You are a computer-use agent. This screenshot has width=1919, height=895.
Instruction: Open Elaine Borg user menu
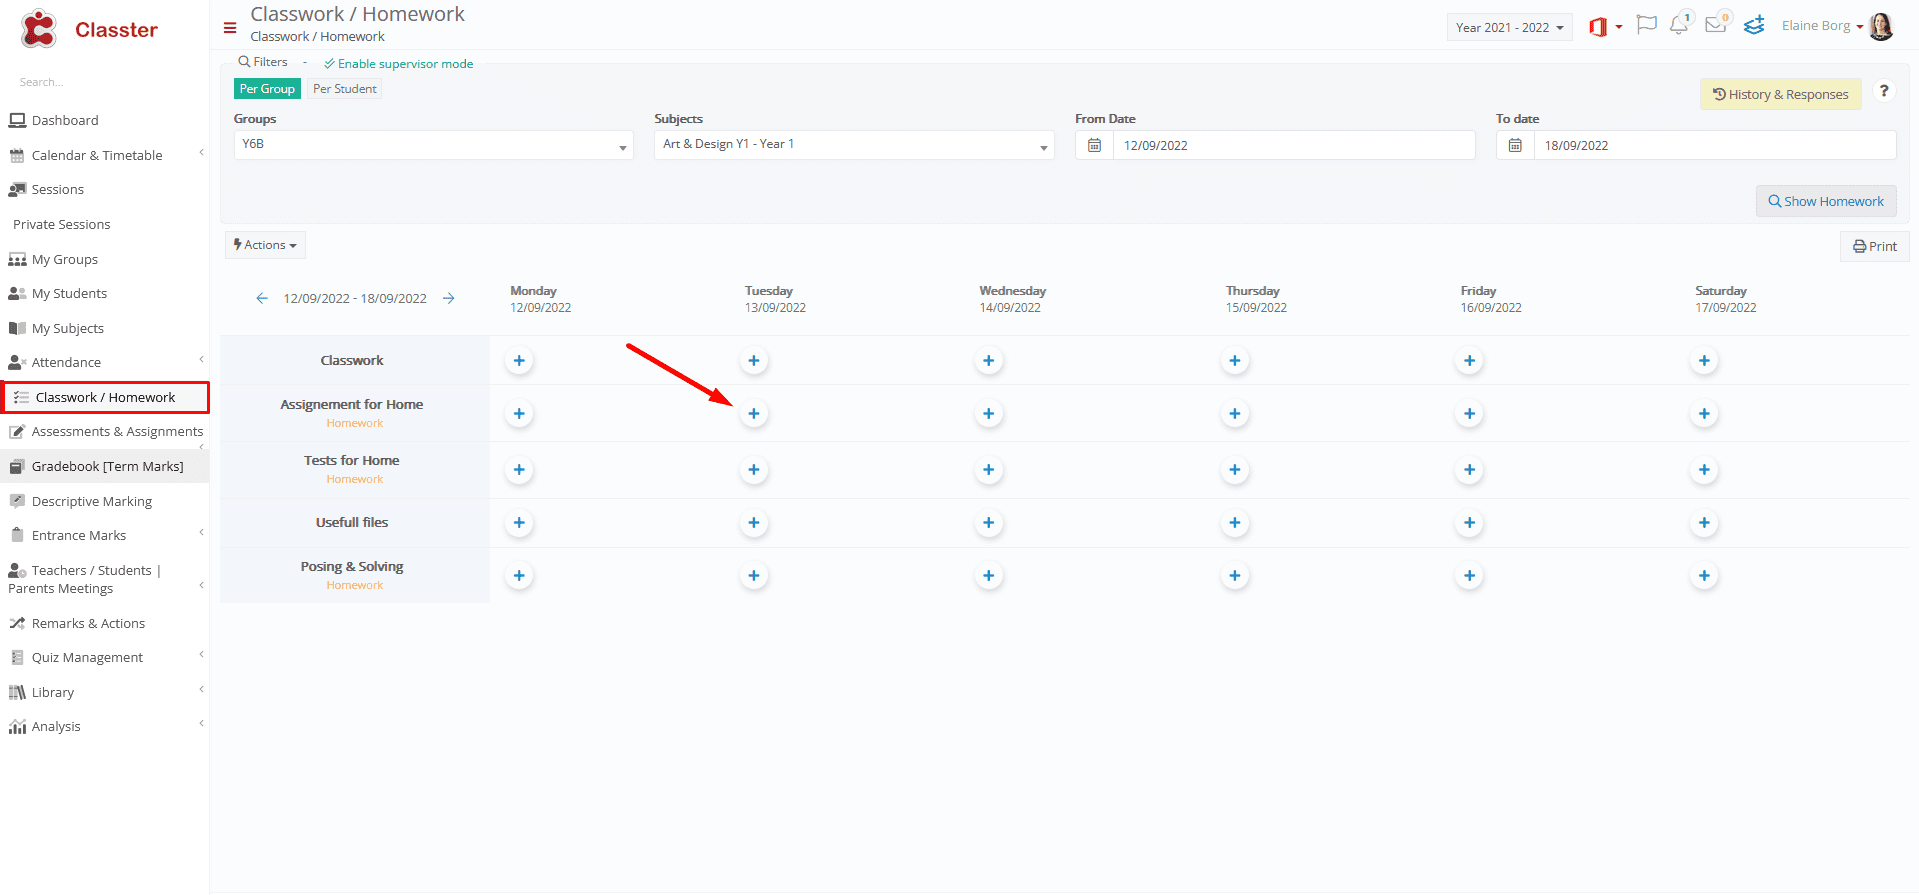click(x=1822, y=26)
